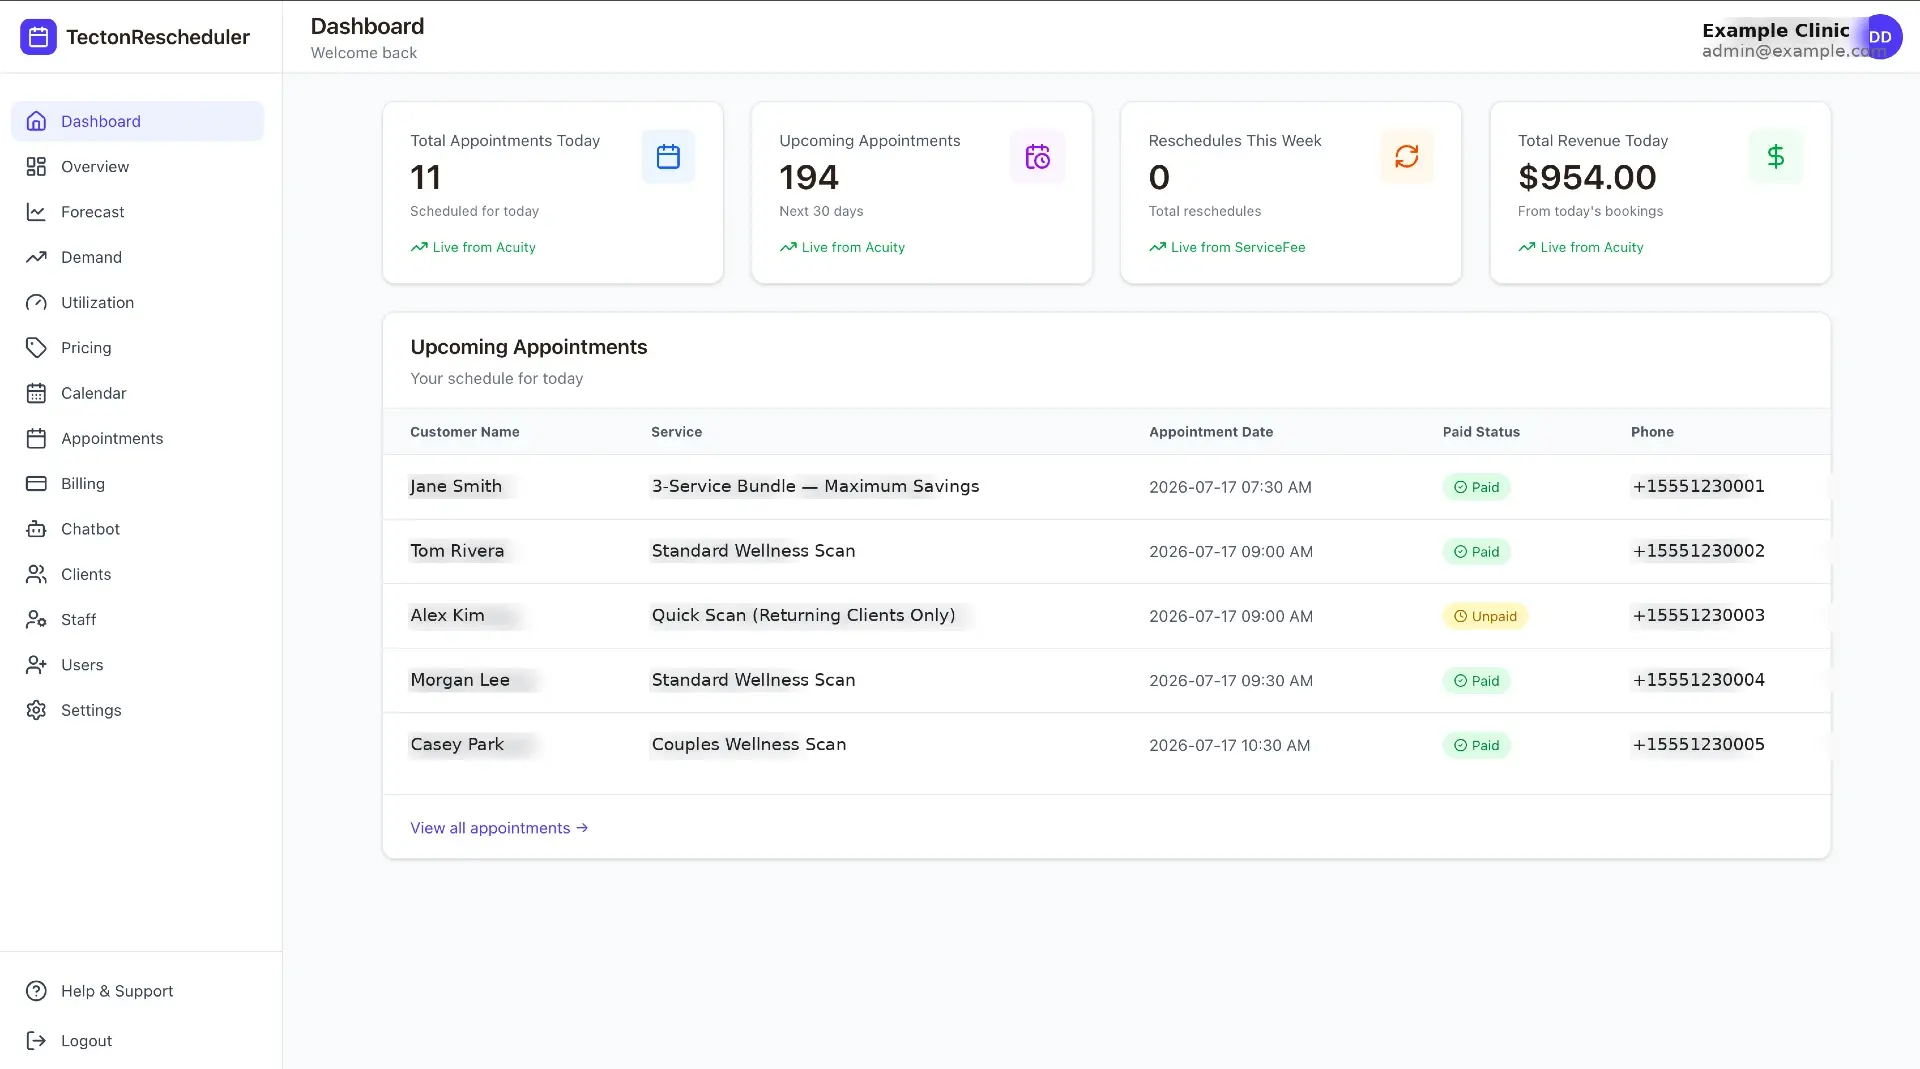Image resolution: width=1920 pixels, height=1069 pixels.
Task: Click the Billing credit card icon
Action: (x=36, y=484)
